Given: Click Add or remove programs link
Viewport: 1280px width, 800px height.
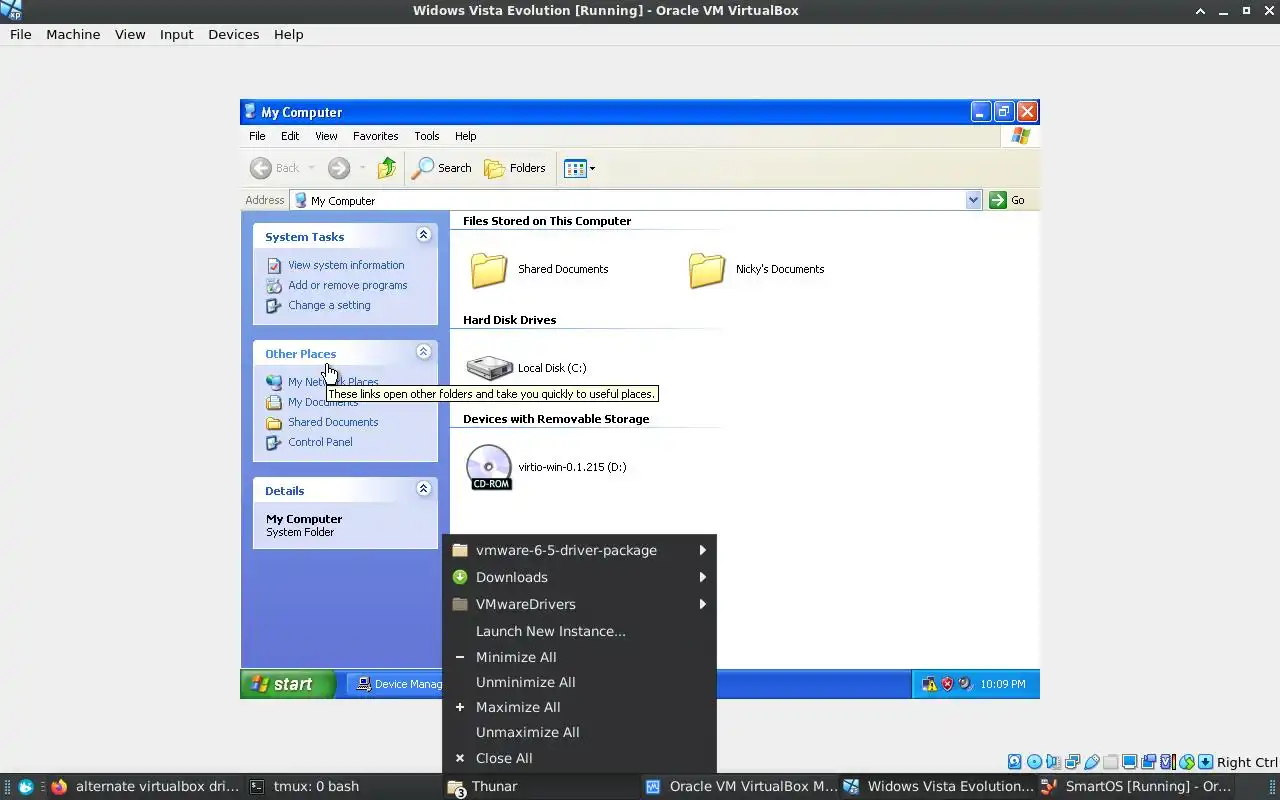Looking at the screenshot, I should [x=348, y=285].
